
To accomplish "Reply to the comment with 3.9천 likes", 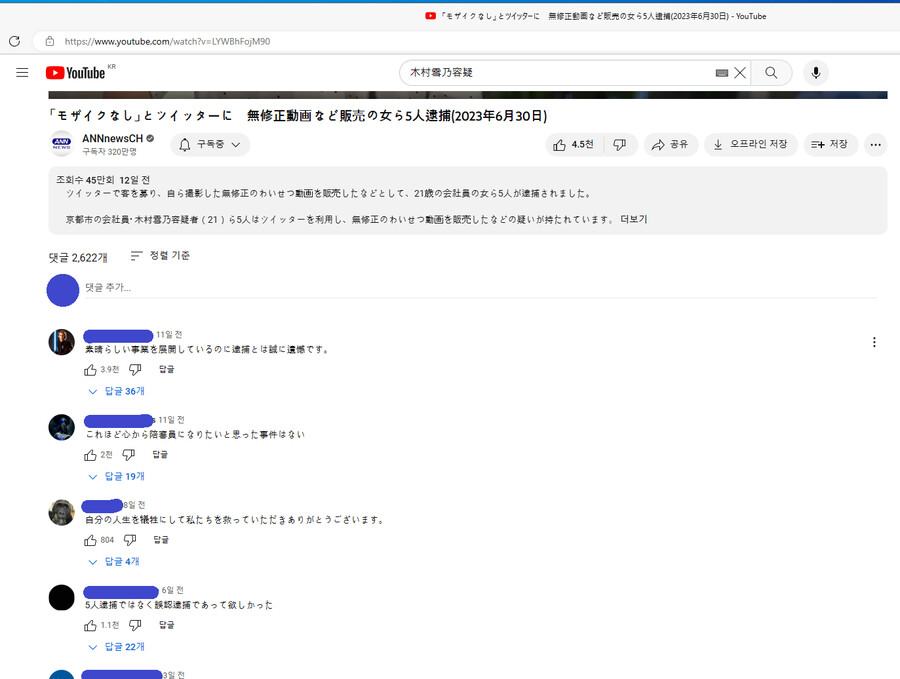I will [166, 369].
